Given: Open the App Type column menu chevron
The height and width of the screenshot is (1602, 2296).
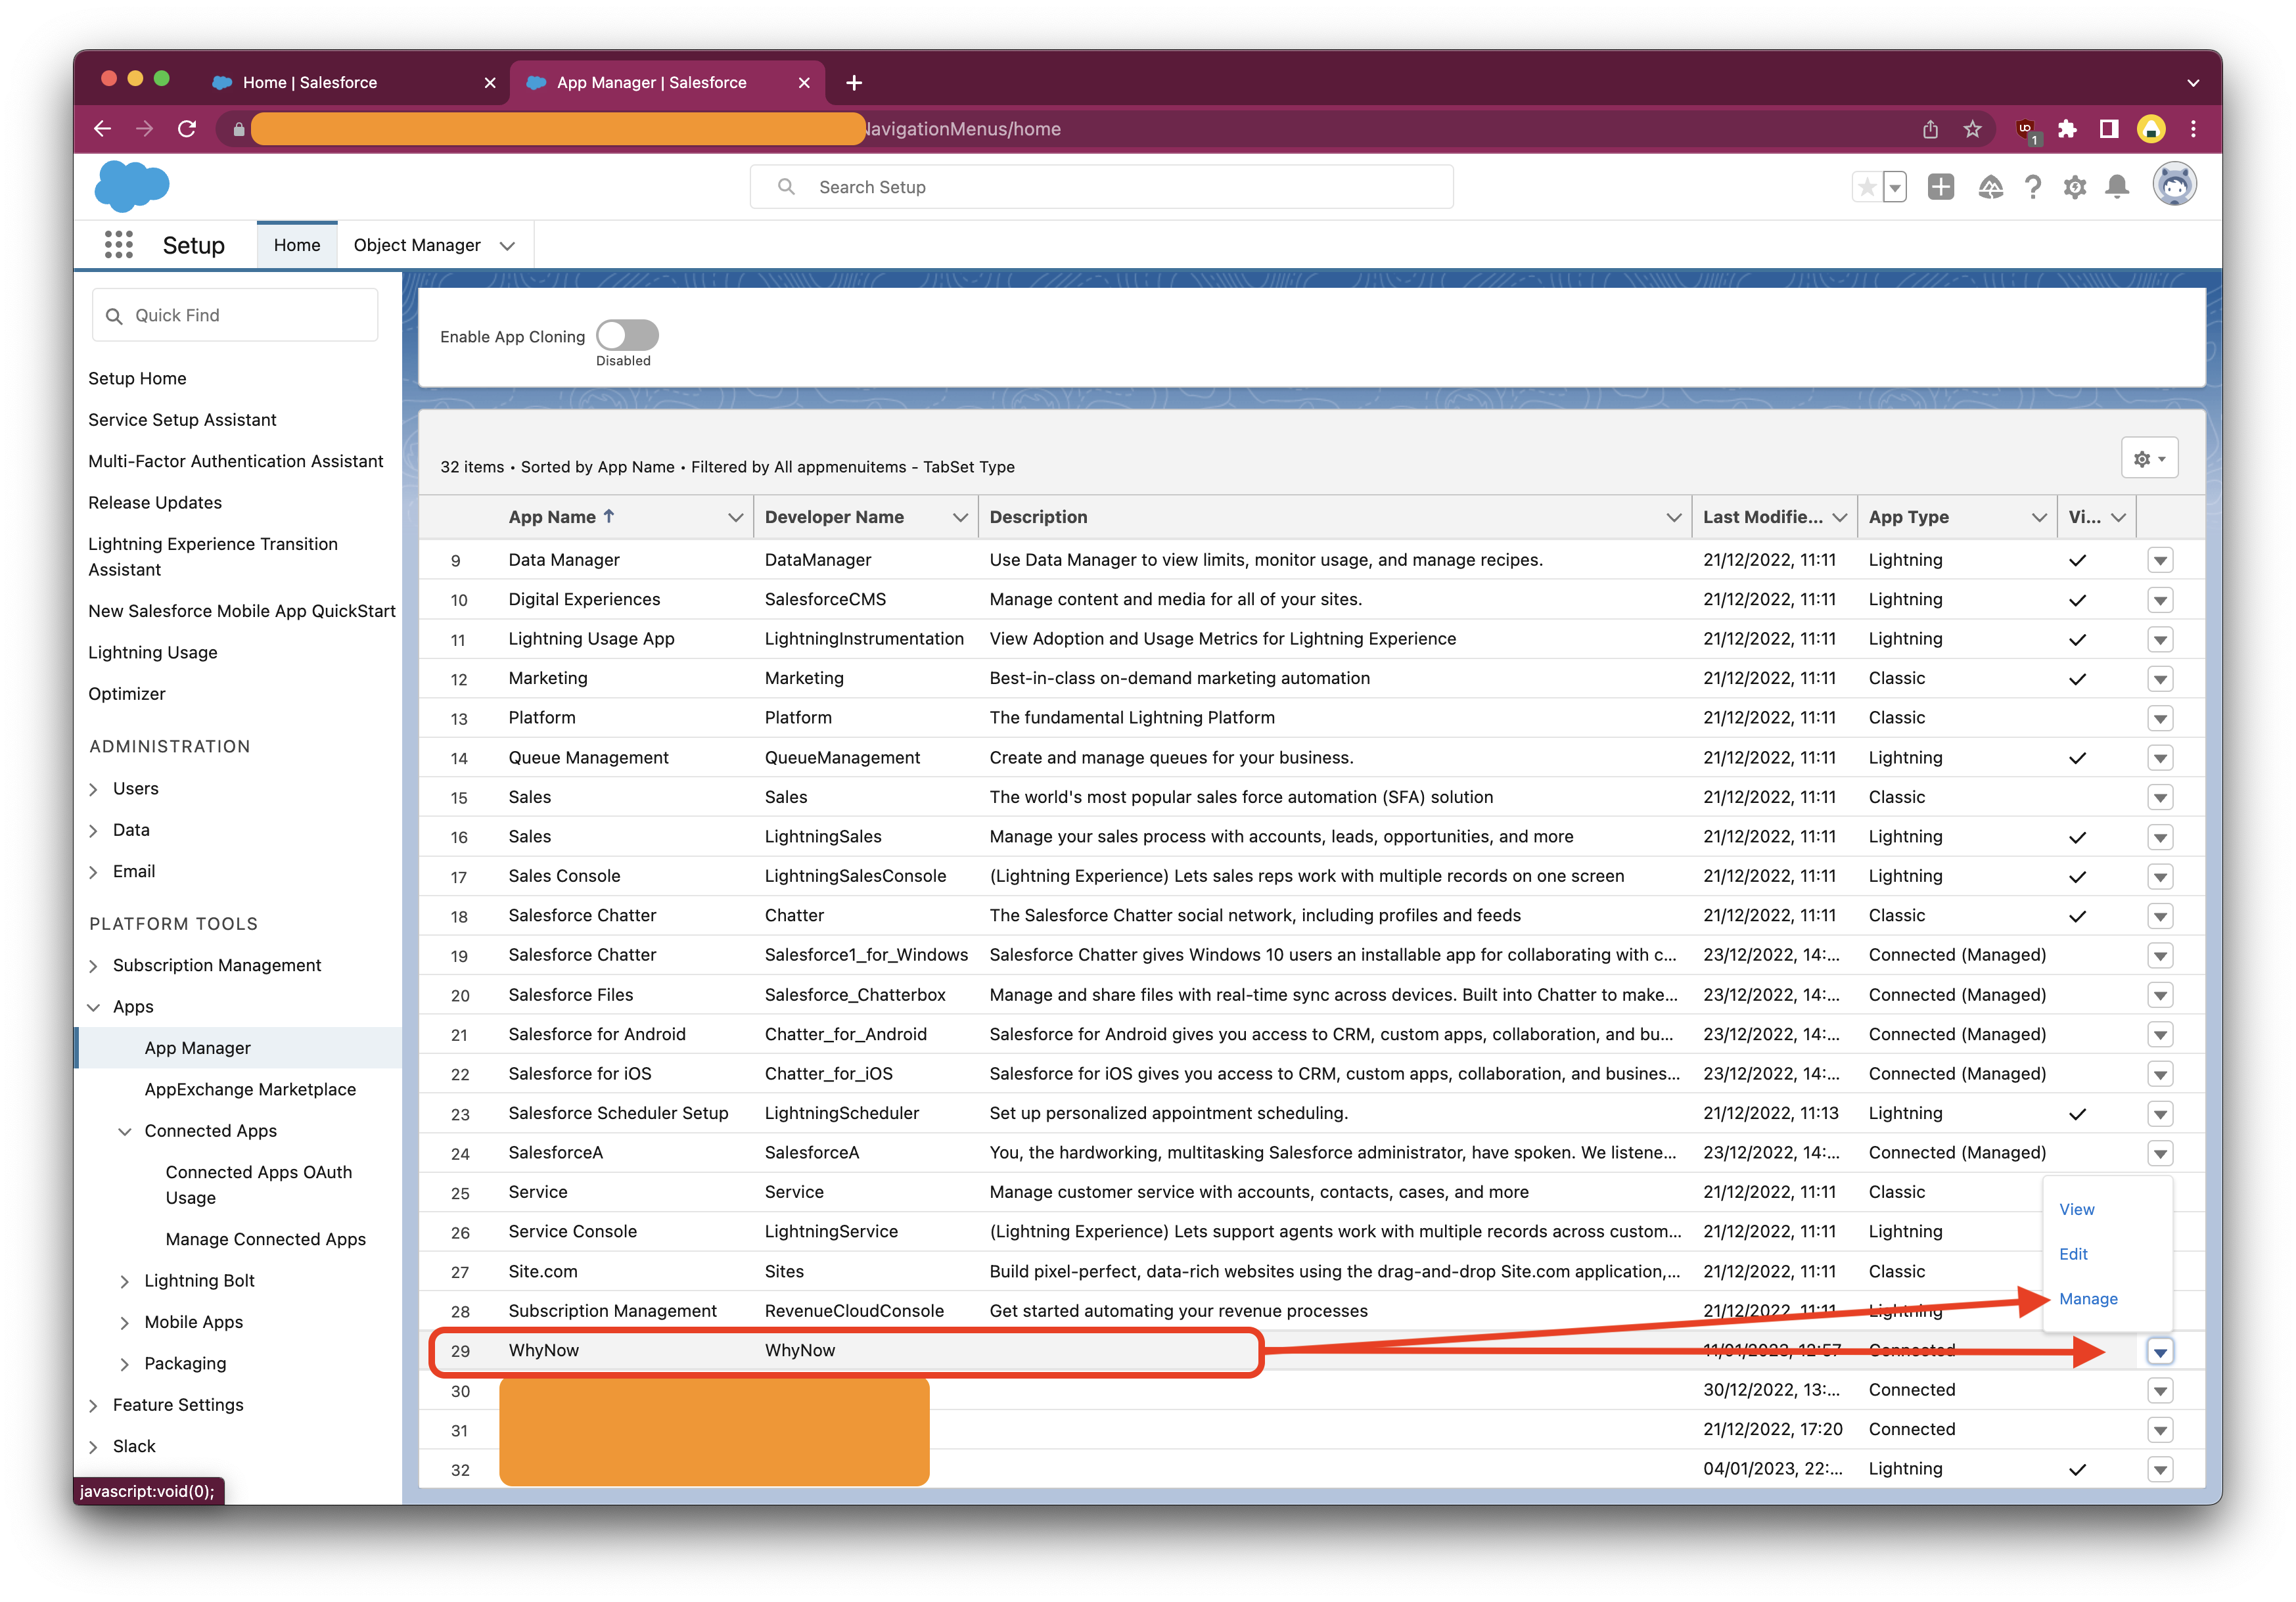Looking at the screenshot, I should pos(2038,517).
